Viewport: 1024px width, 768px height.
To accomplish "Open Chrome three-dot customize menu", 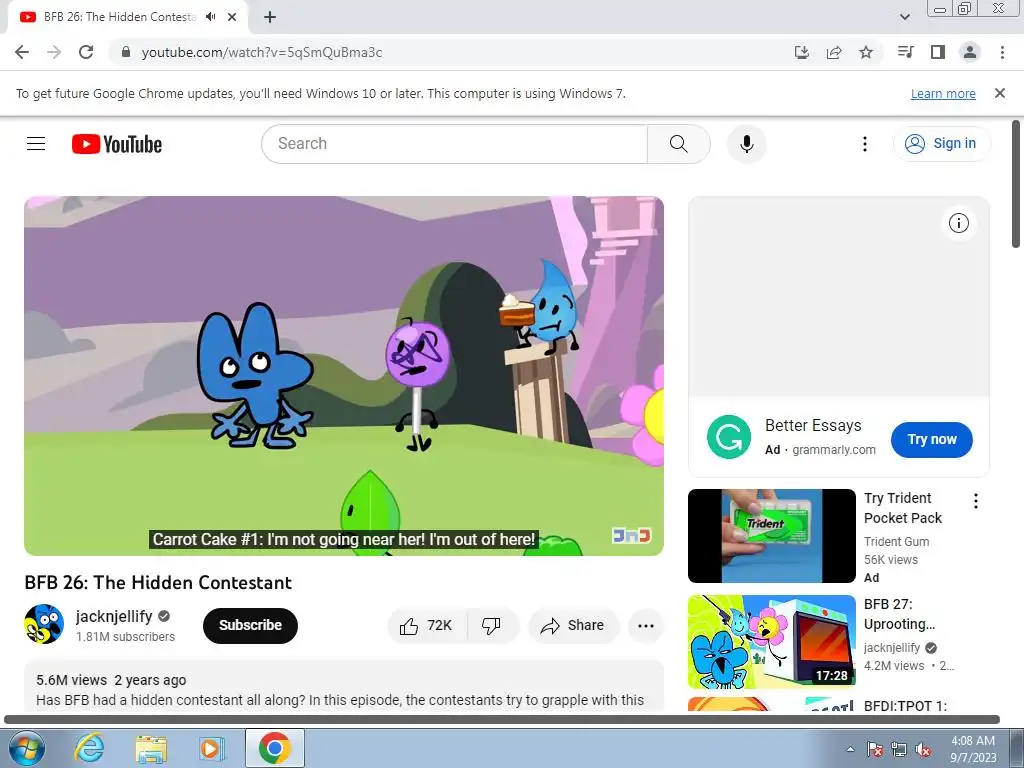I will (x=1002, y=52).
